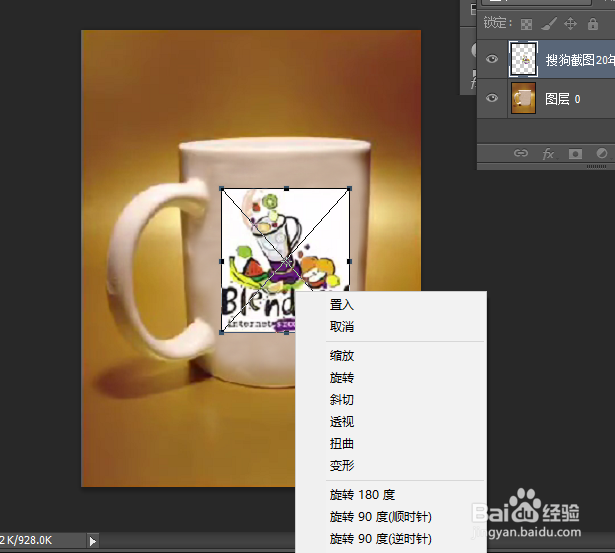Image resolution: width=615 pixels, height=553 pixels.
Task: Click the lock all padlock icon
Action: click(593, 24)
